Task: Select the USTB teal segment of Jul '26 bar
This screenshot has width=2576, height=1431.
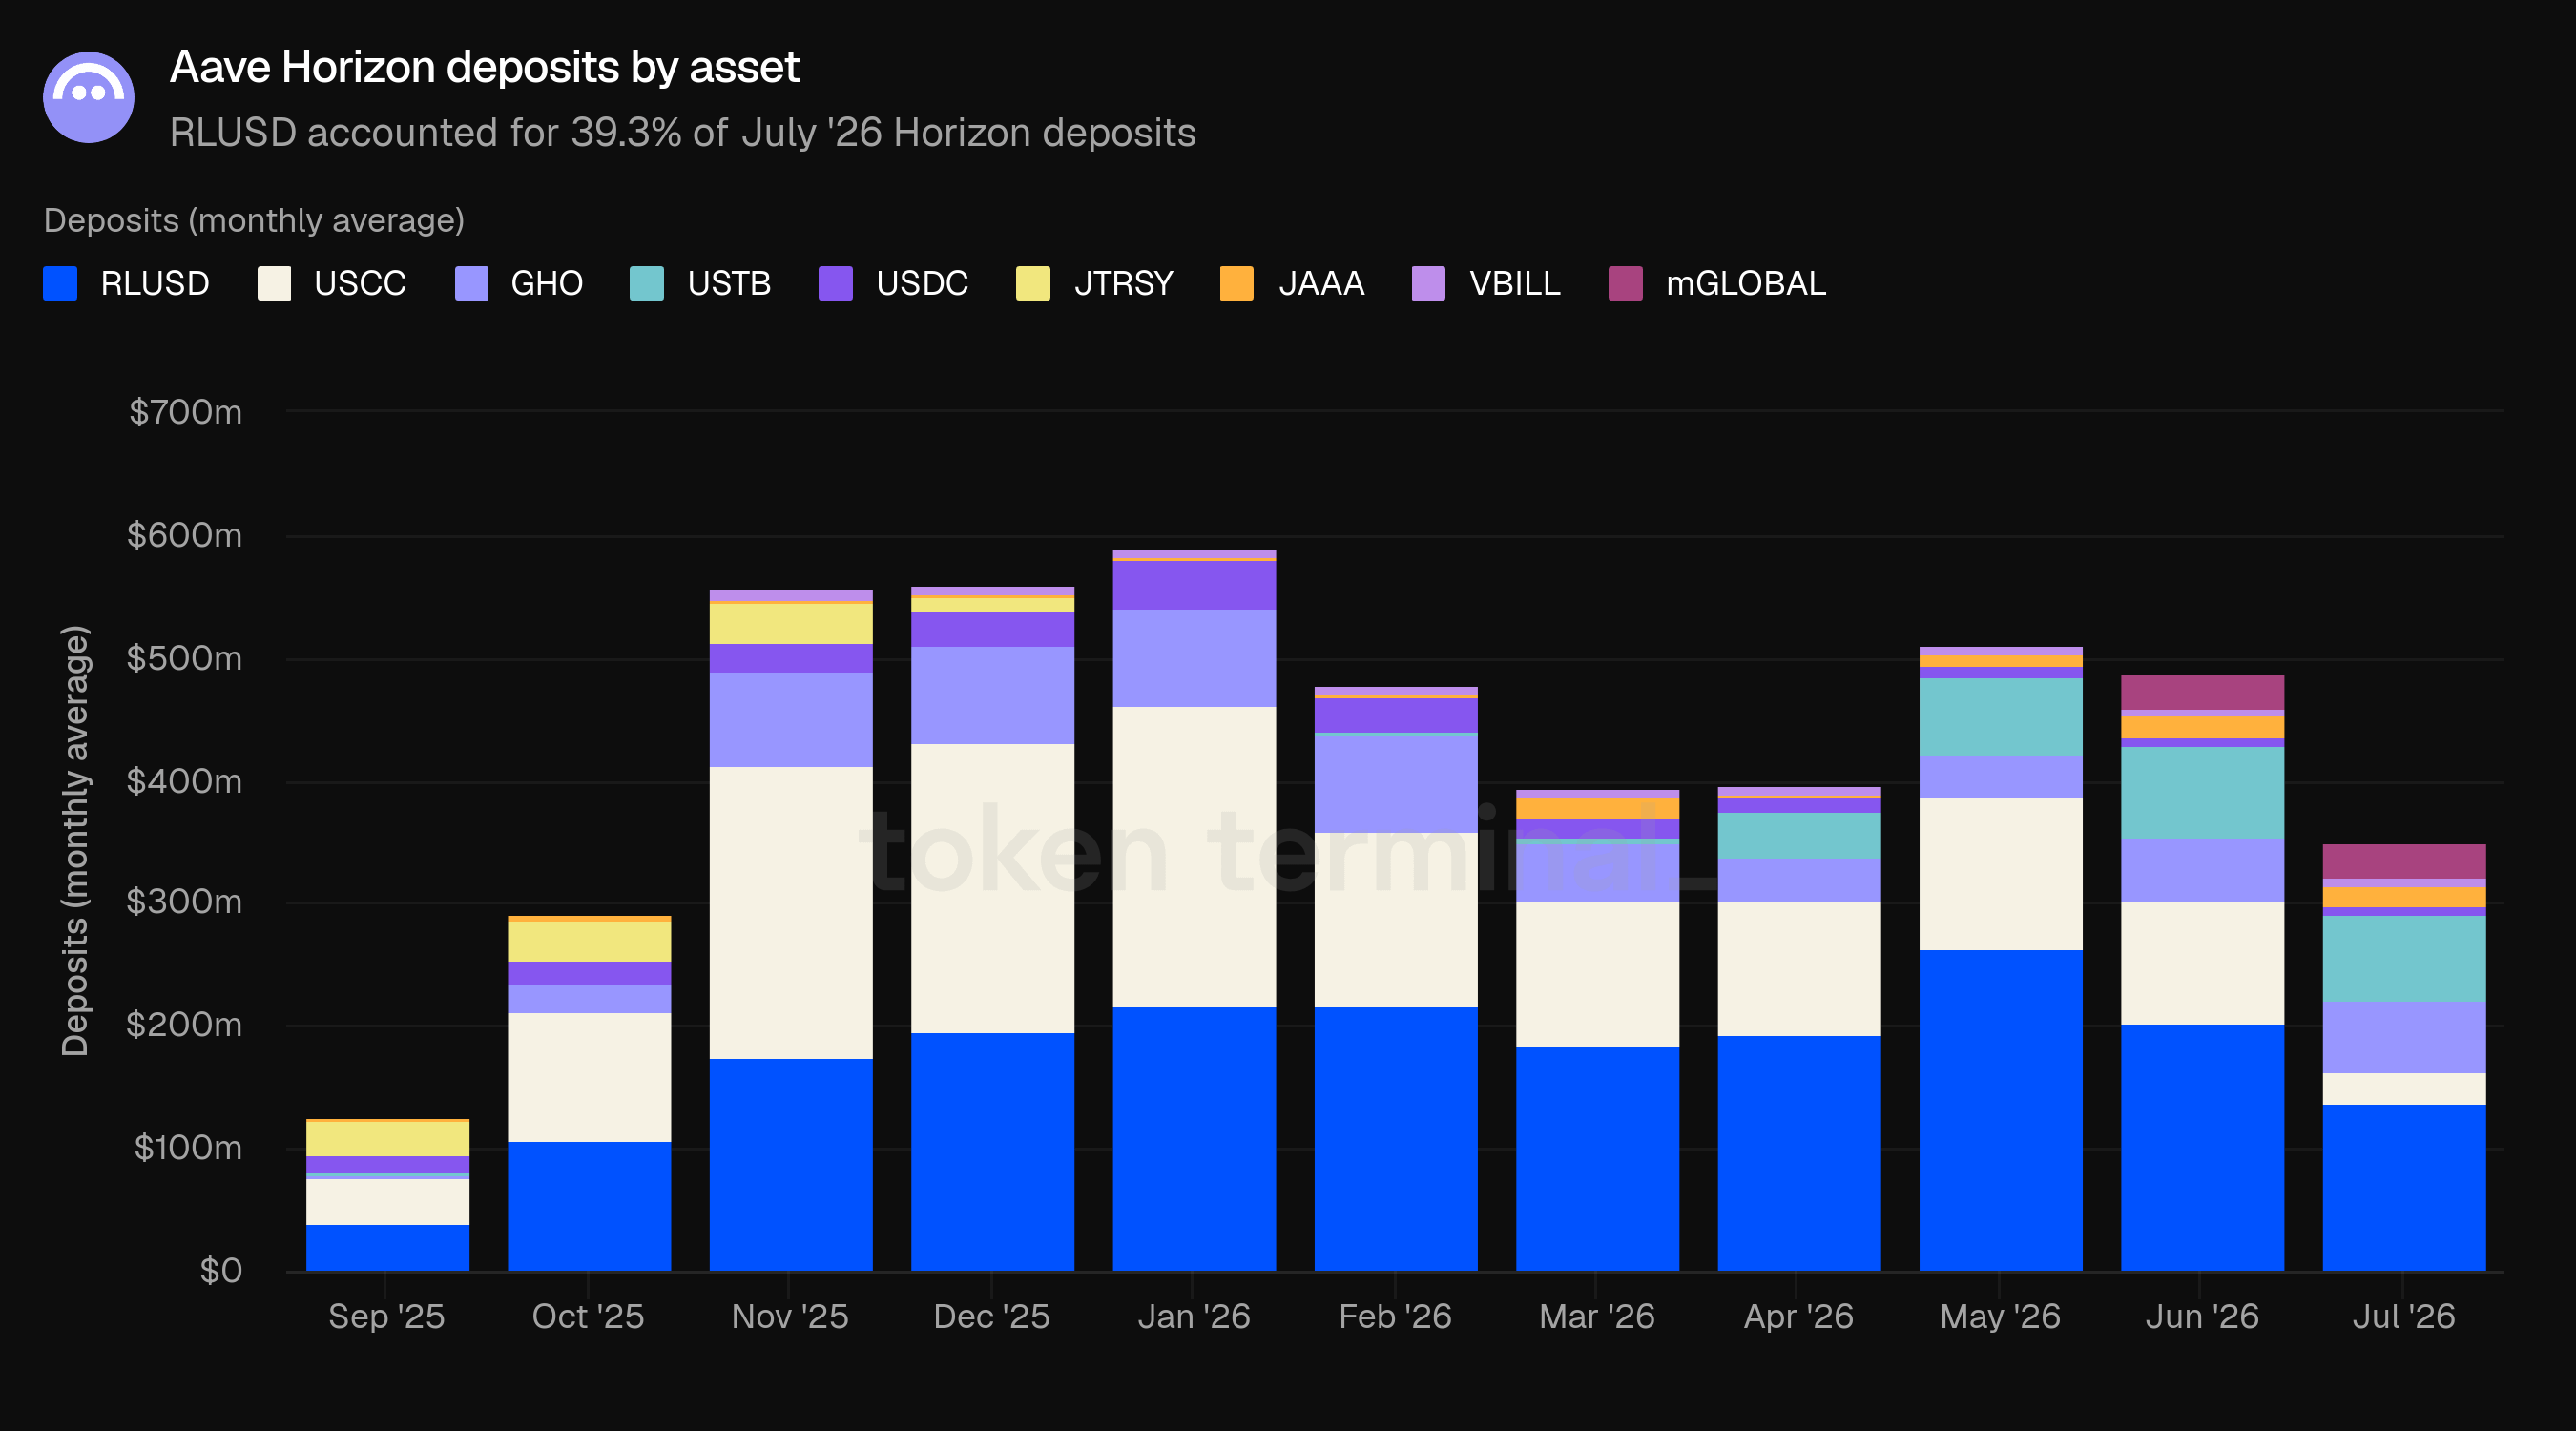Action: click(2404, 959)
